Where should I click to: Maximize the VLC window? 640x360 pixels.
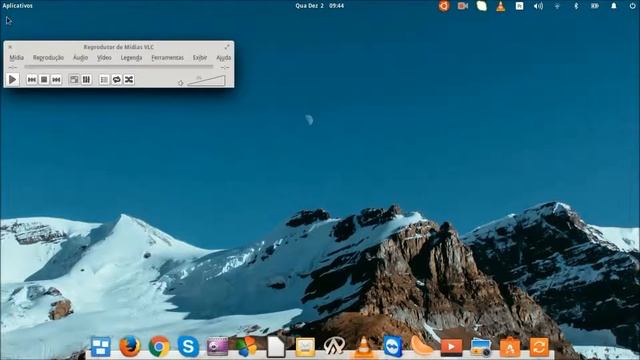(x=227, y=47)
